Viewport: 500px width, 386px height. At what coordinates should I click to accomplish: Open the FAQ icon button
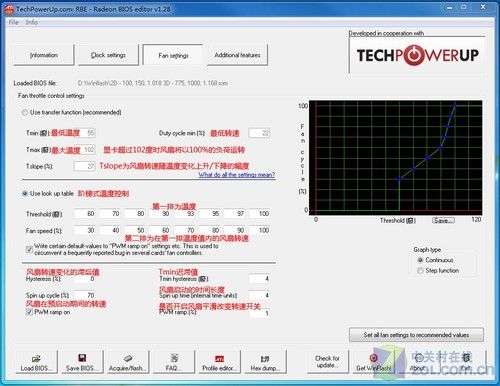pyautogui.click(x=174, y=358)
